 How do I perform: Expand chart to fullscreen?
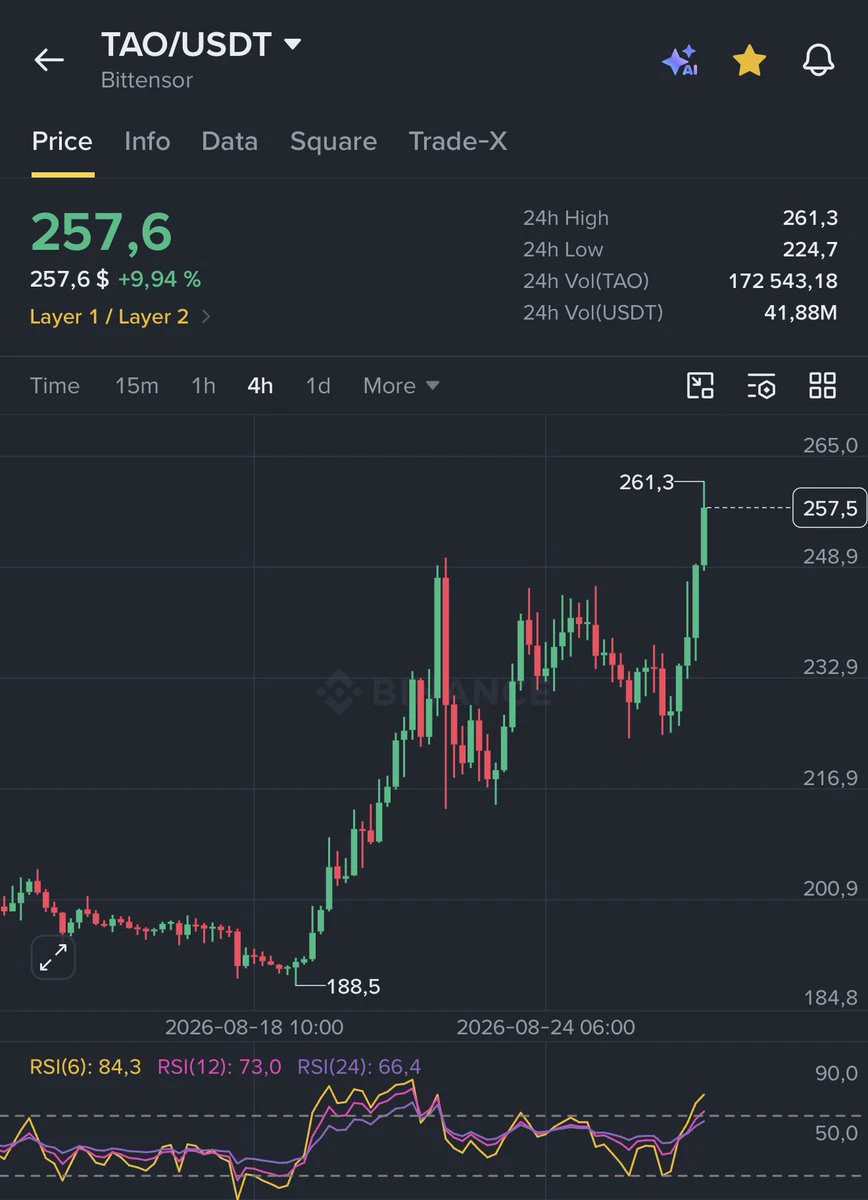pyautogui.click(x=53, y=958)
